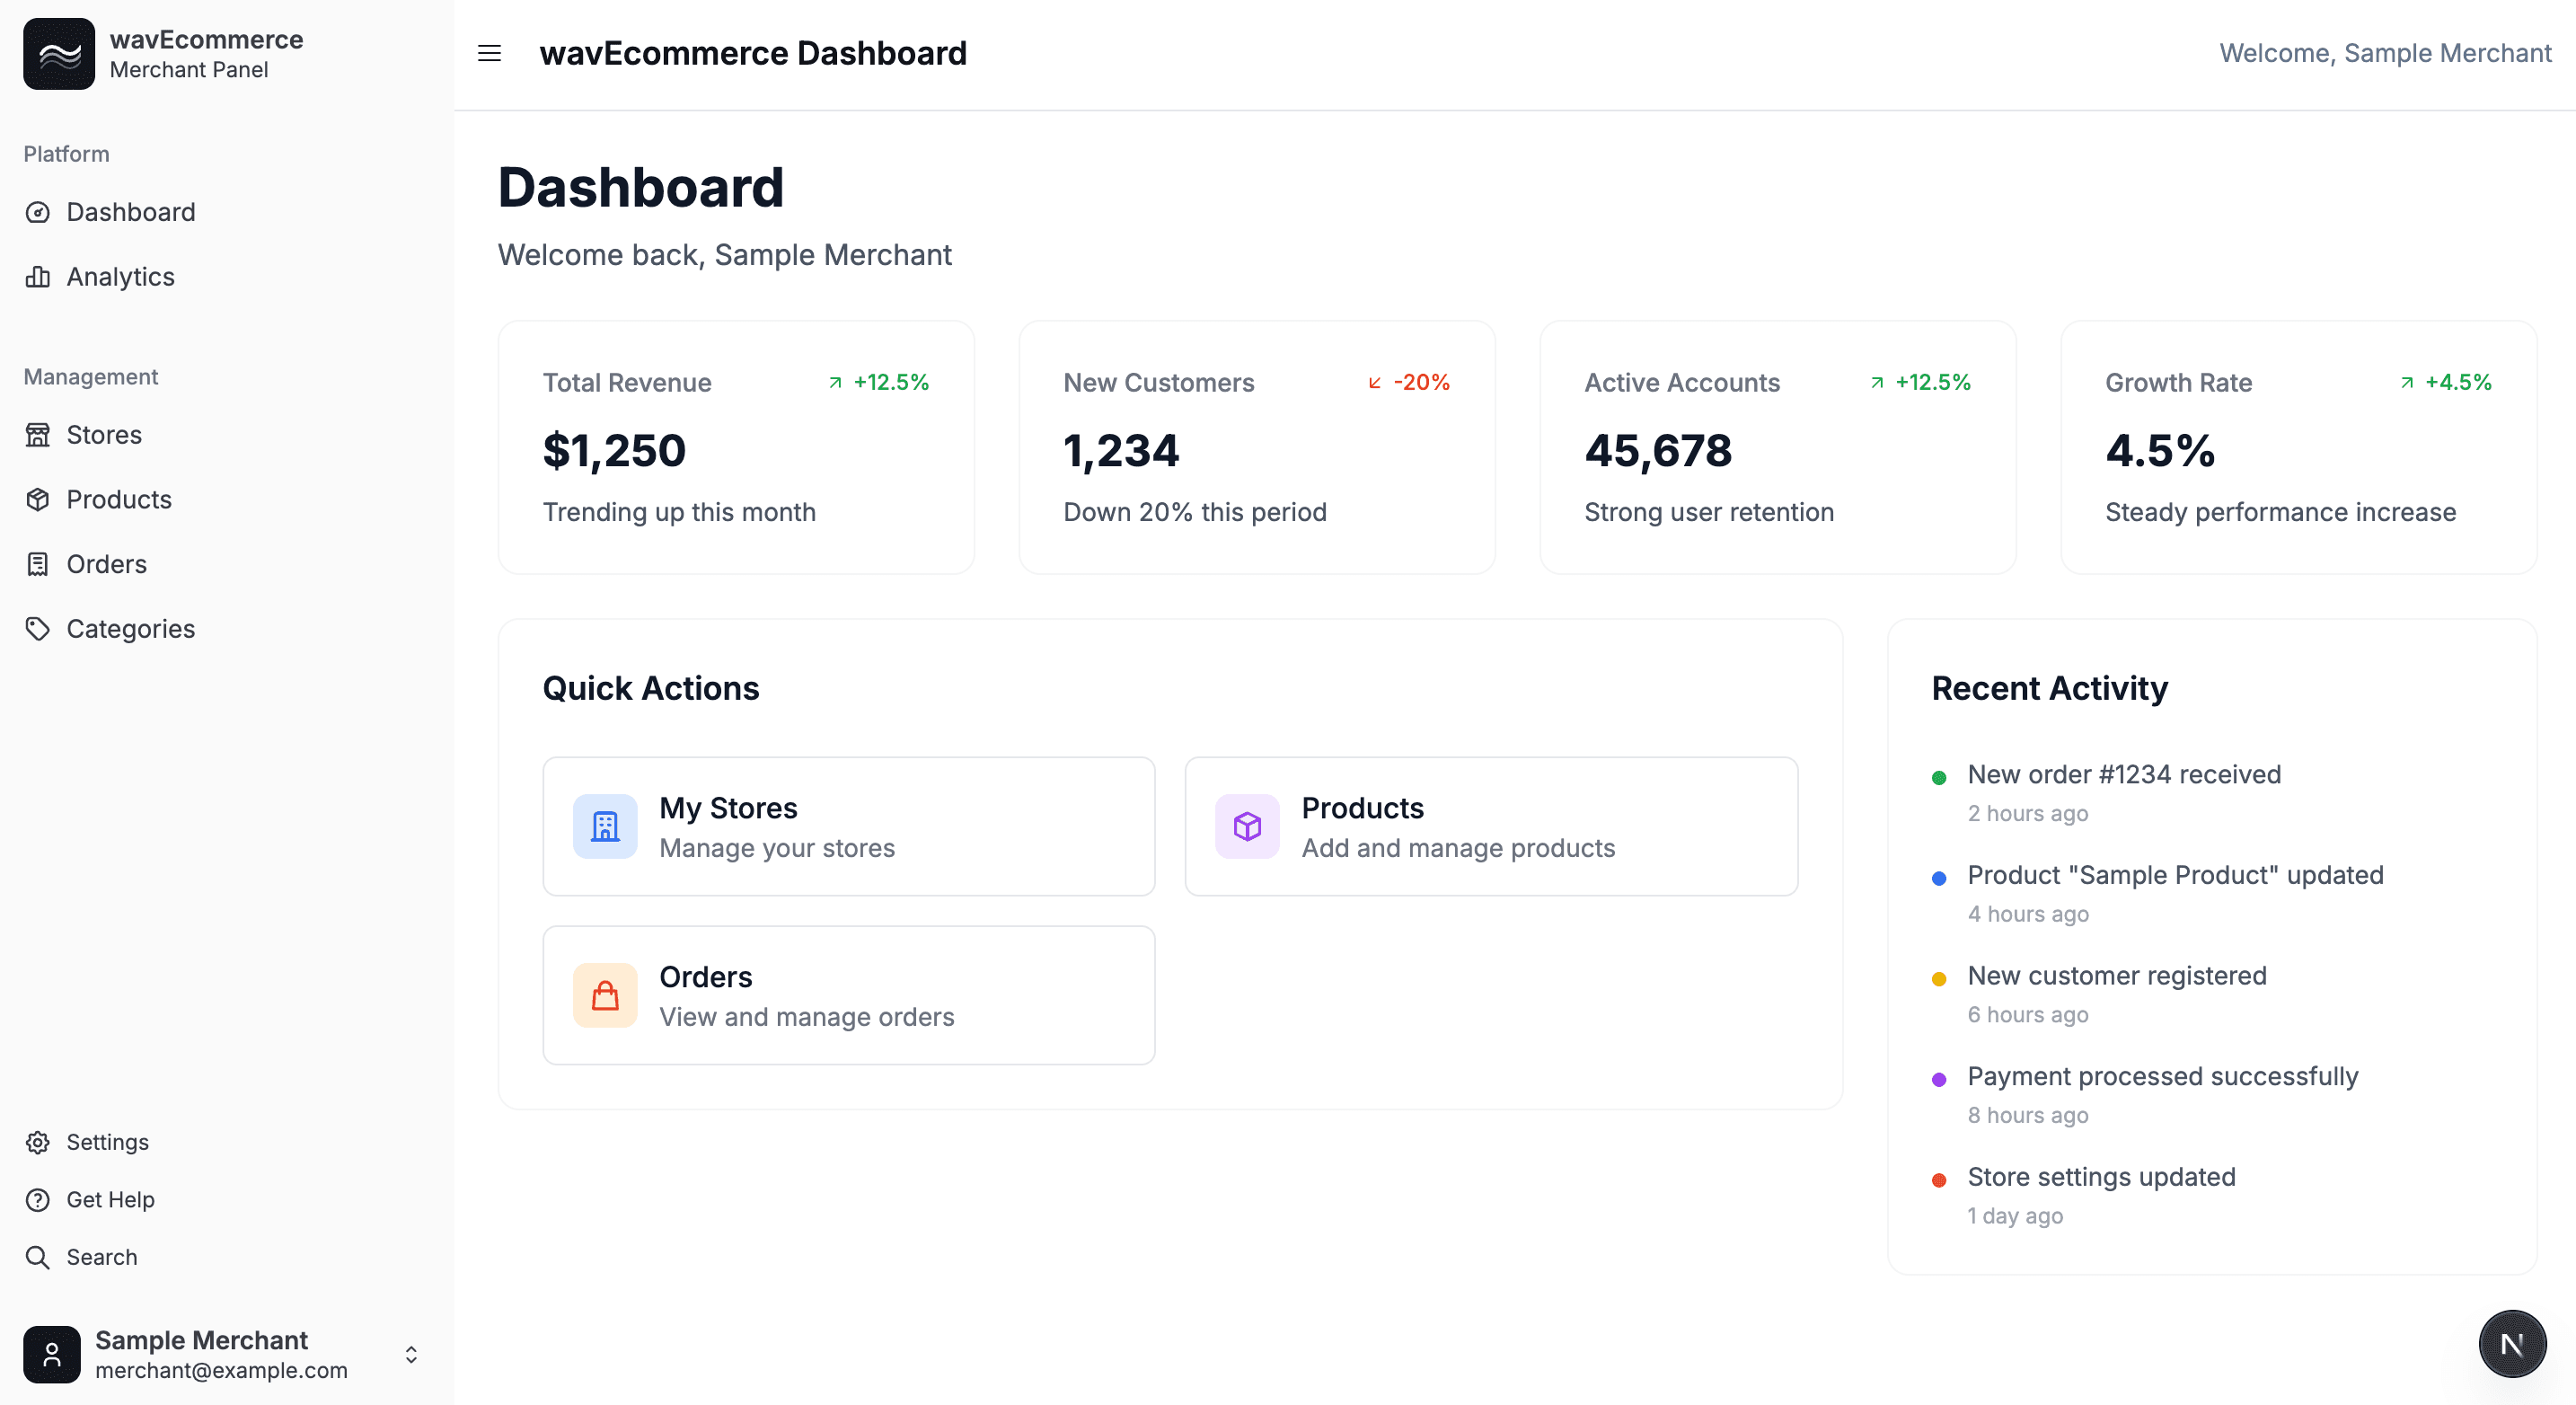Click the Products quick action to manage products
This screenshot has height=1405, width=2576.
tap(1491, 826)
